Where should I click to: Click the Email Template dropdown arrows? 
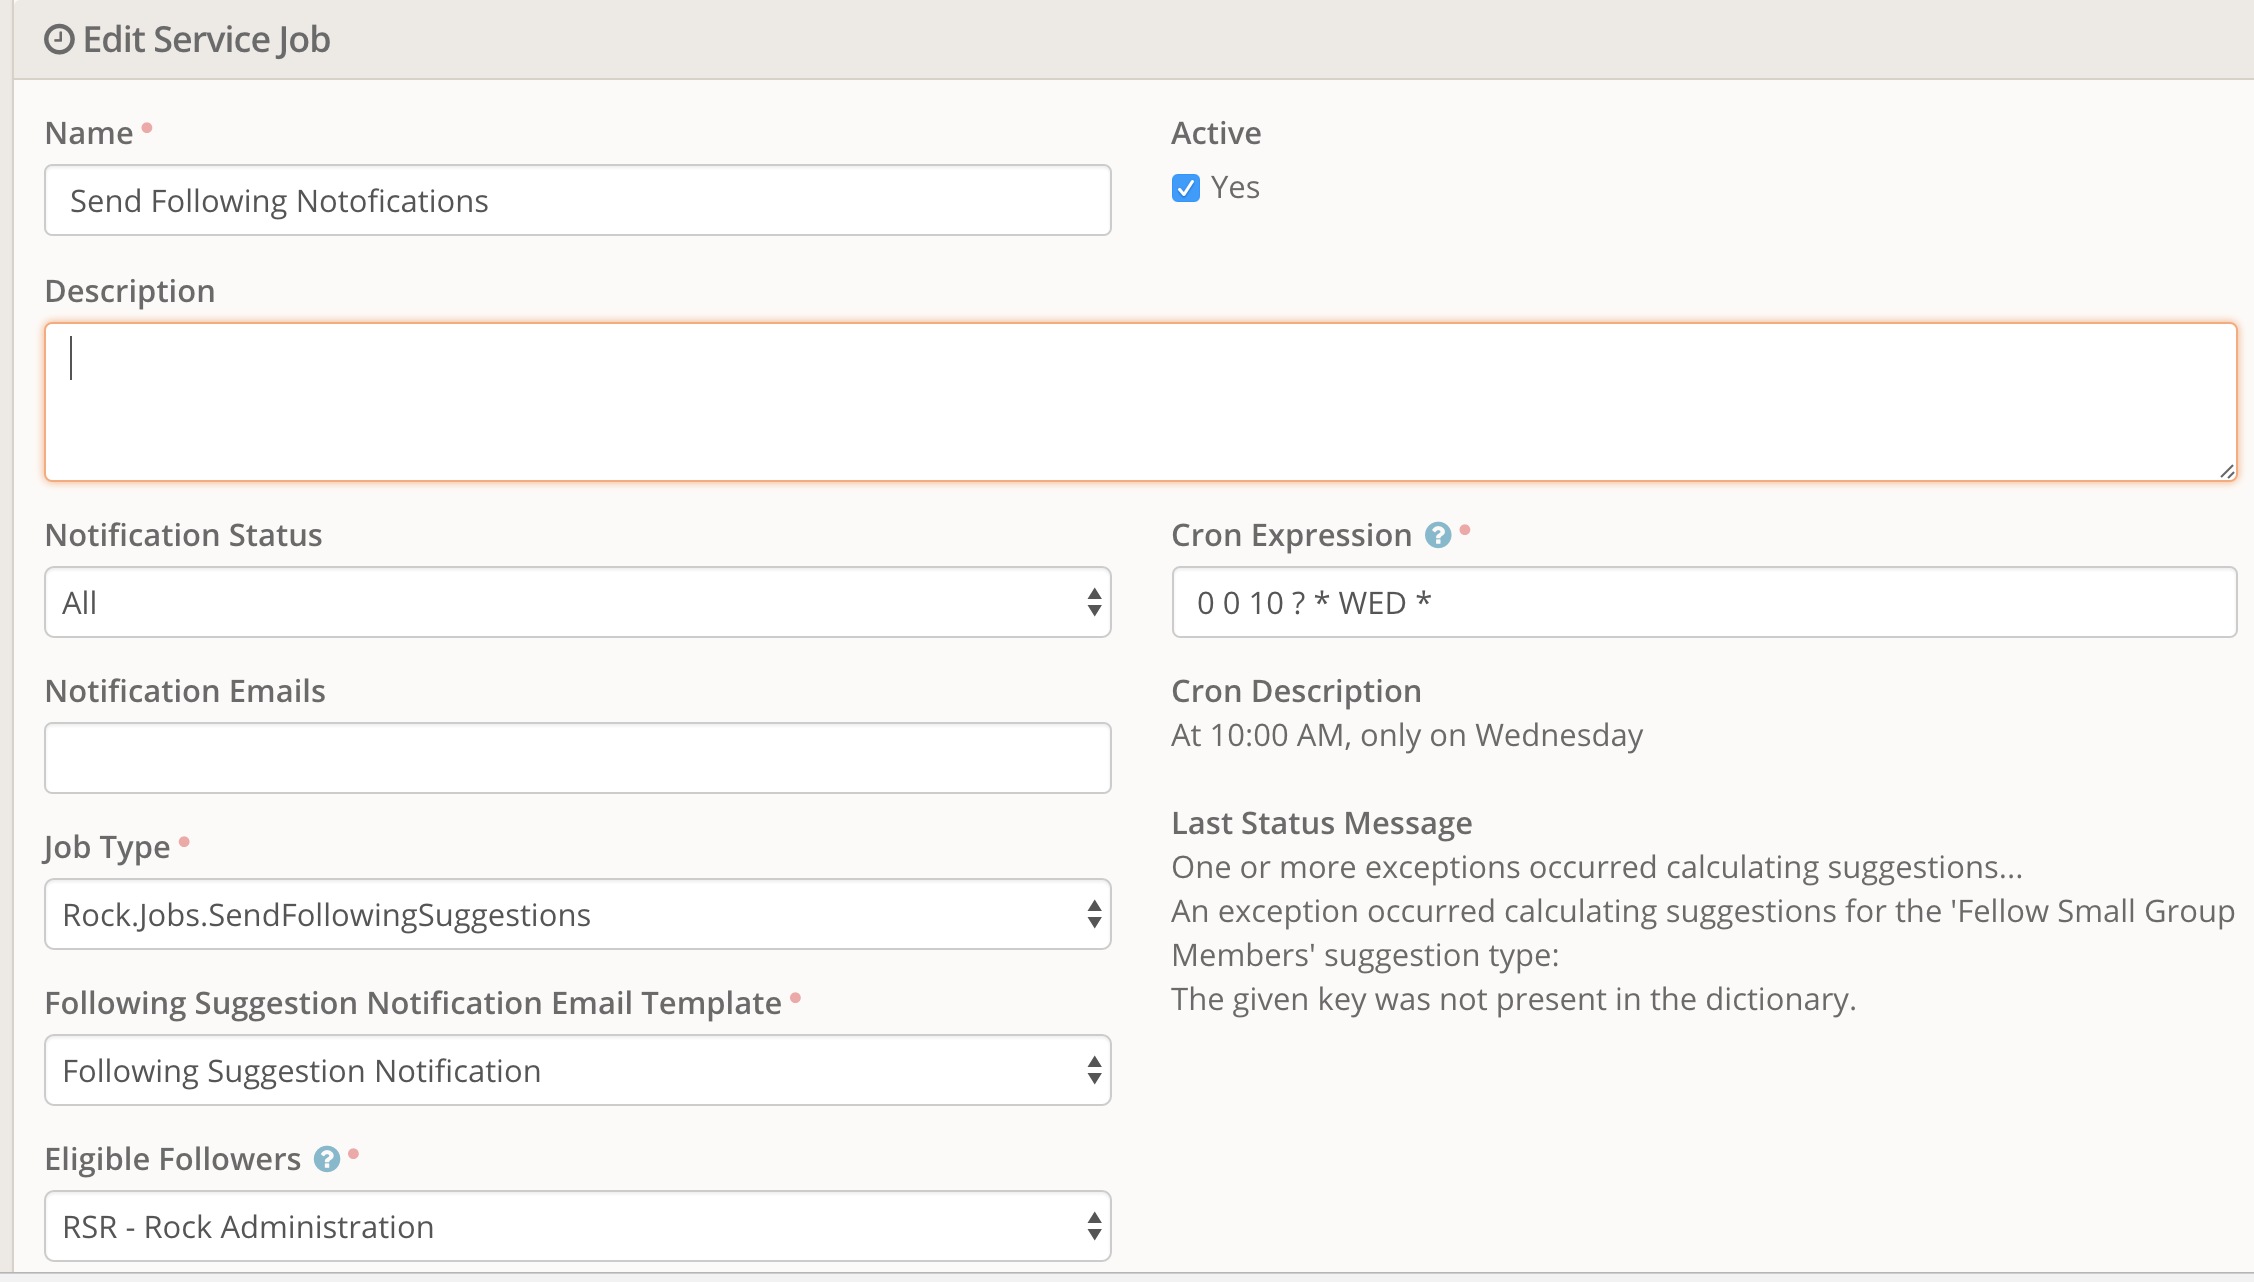[x=1094, y=1071]
